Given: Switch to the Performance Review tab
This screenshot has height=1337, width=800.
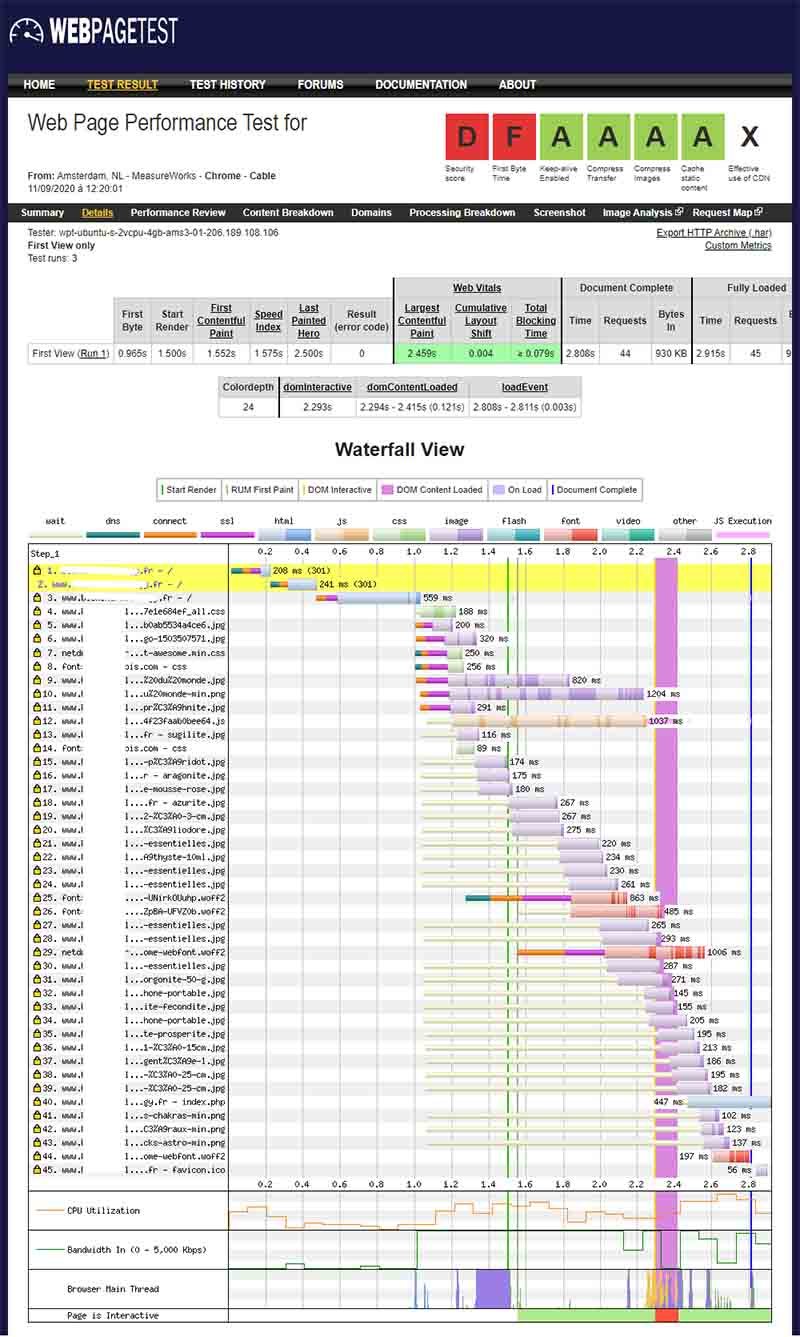Looking at the screenshot, I should 178,212.
